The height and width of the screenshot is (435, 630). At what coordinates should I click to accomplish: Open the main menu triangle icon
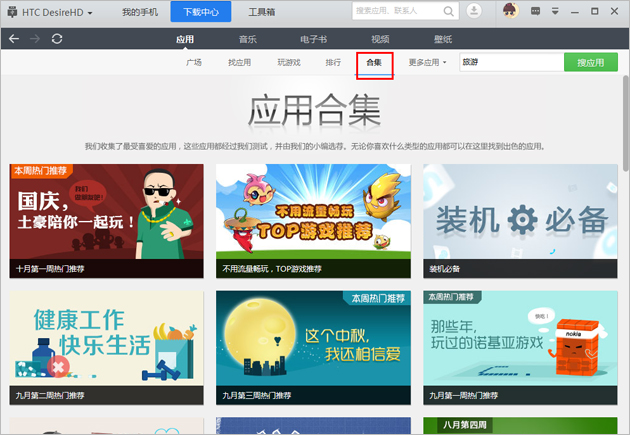coord(555,11)
